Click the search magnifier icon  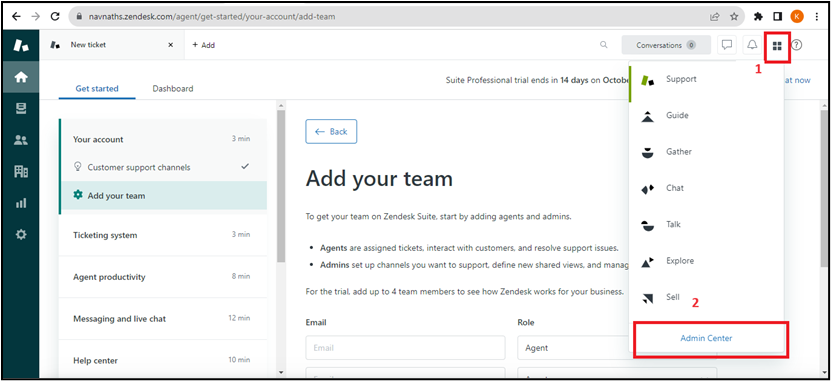click(603, 45)
